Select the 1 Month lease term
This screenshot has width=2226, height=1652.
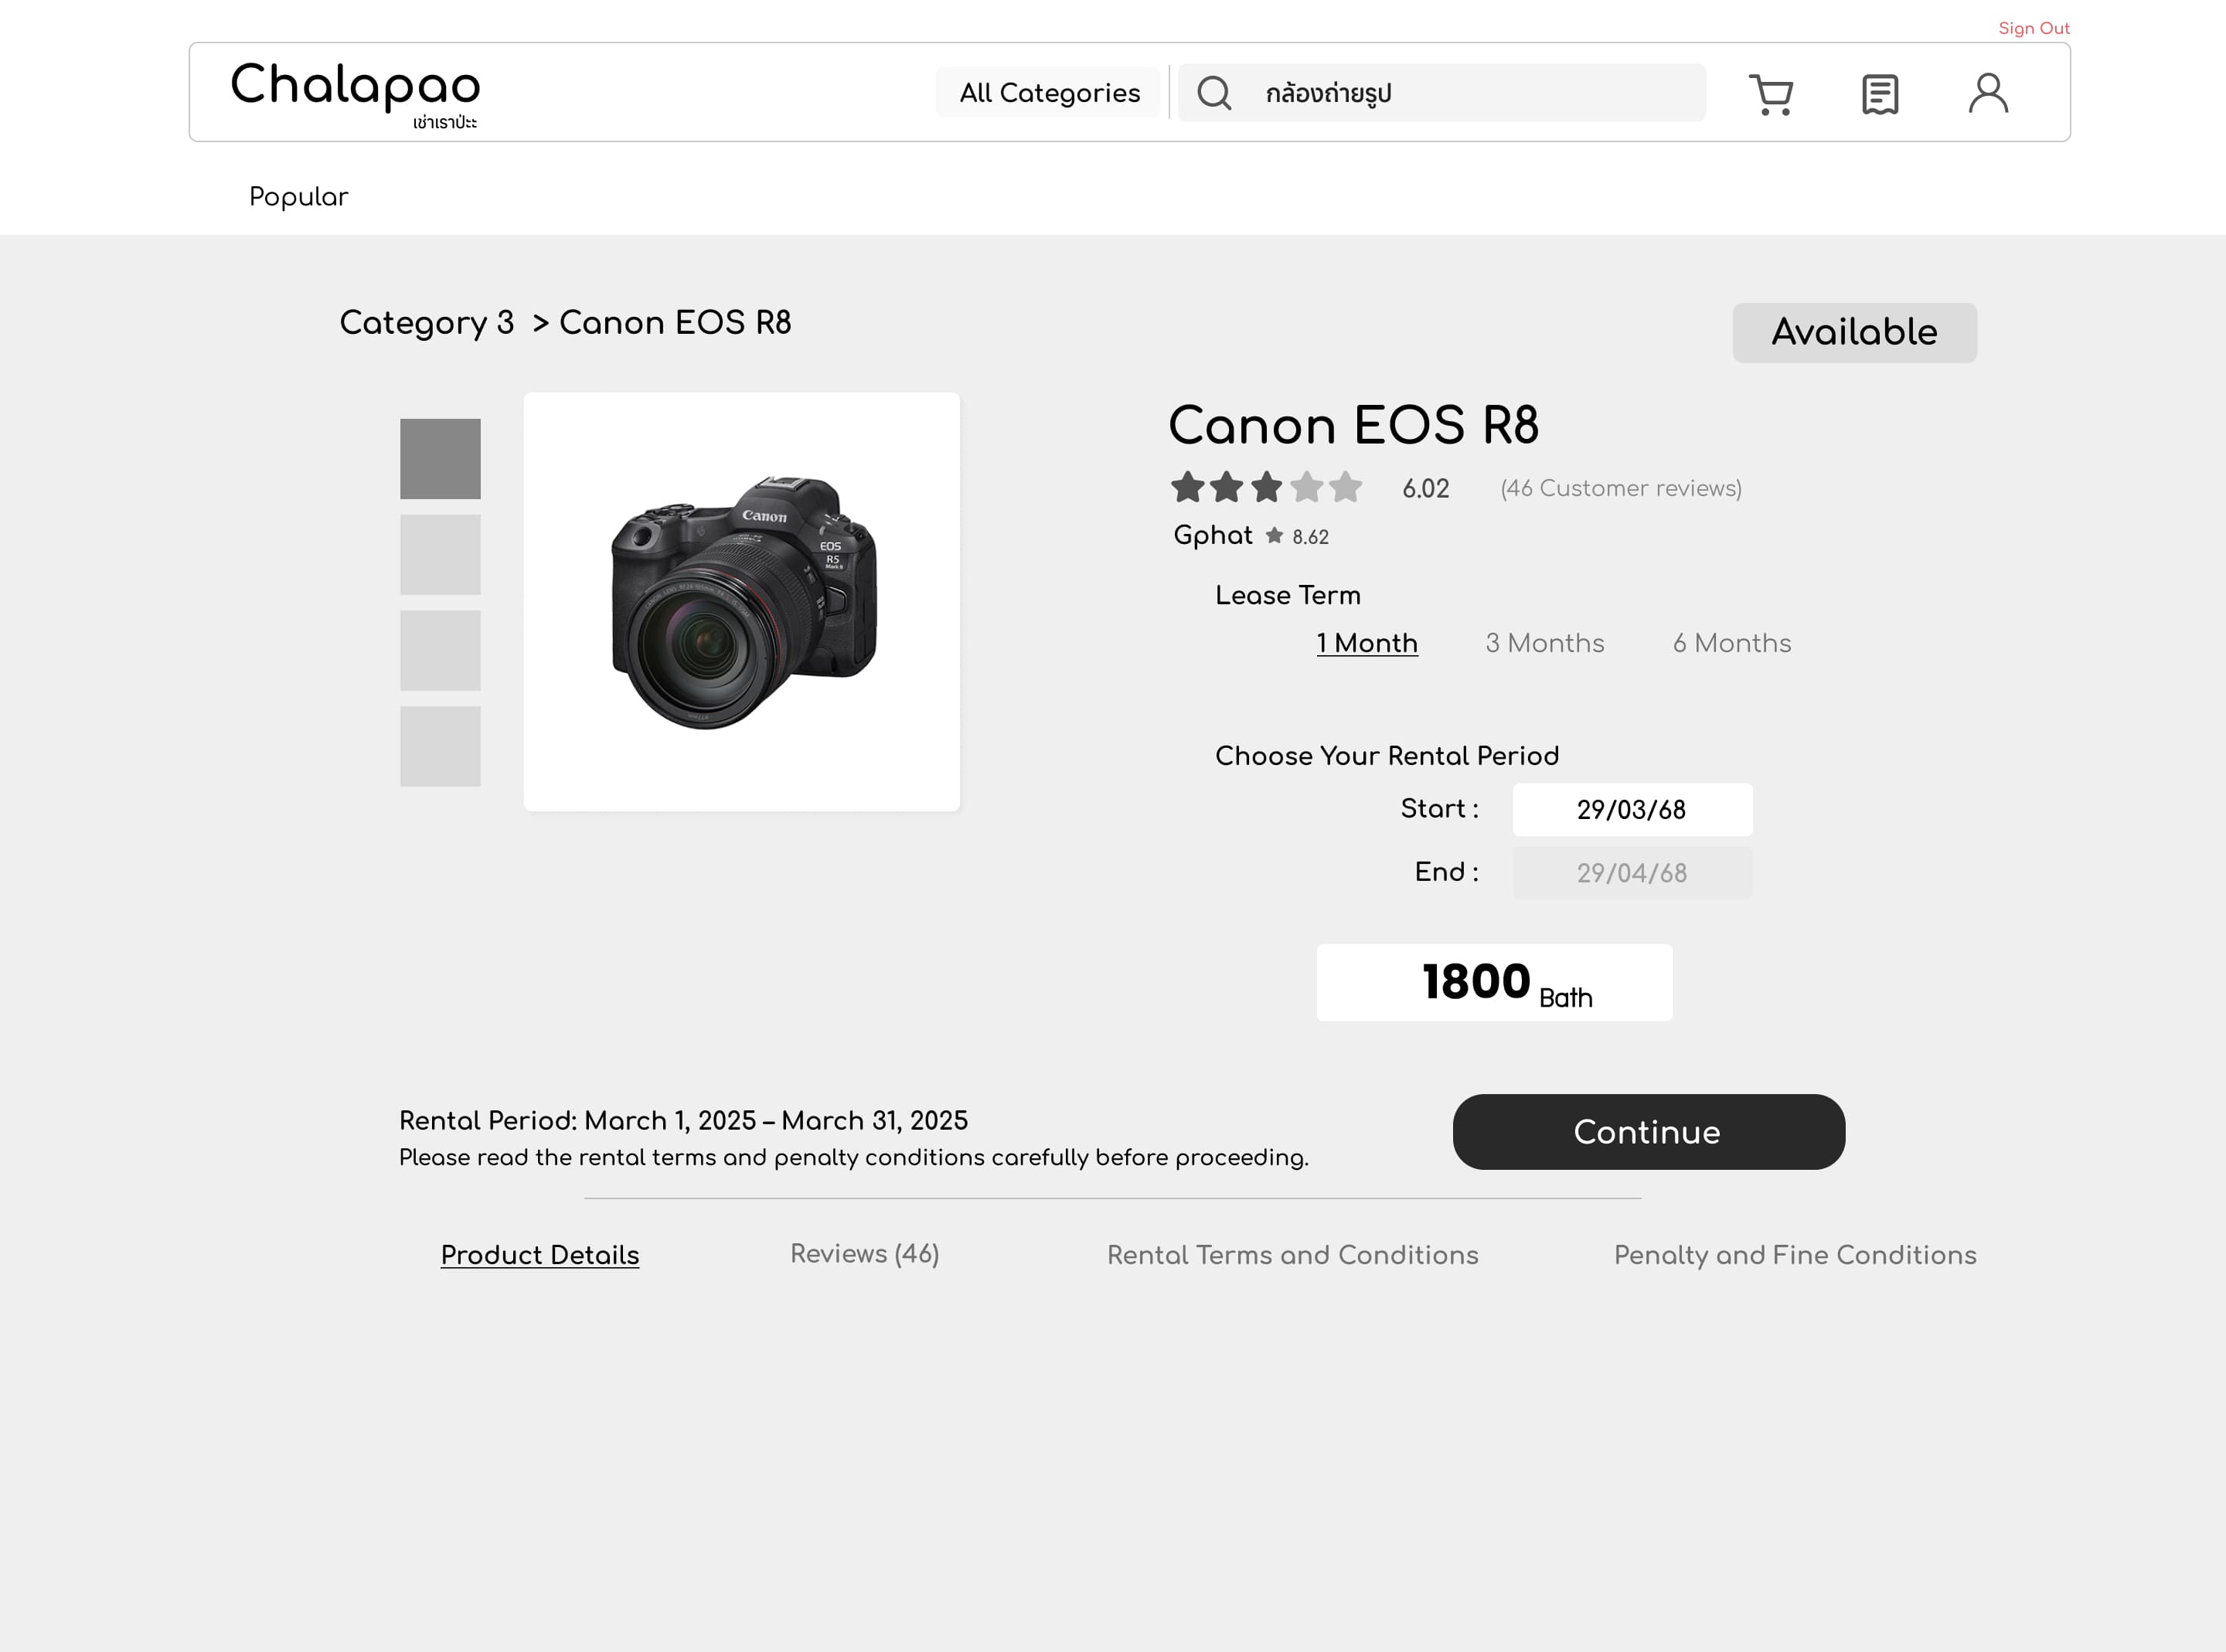pyautogui.click(x=1366, y=643)
